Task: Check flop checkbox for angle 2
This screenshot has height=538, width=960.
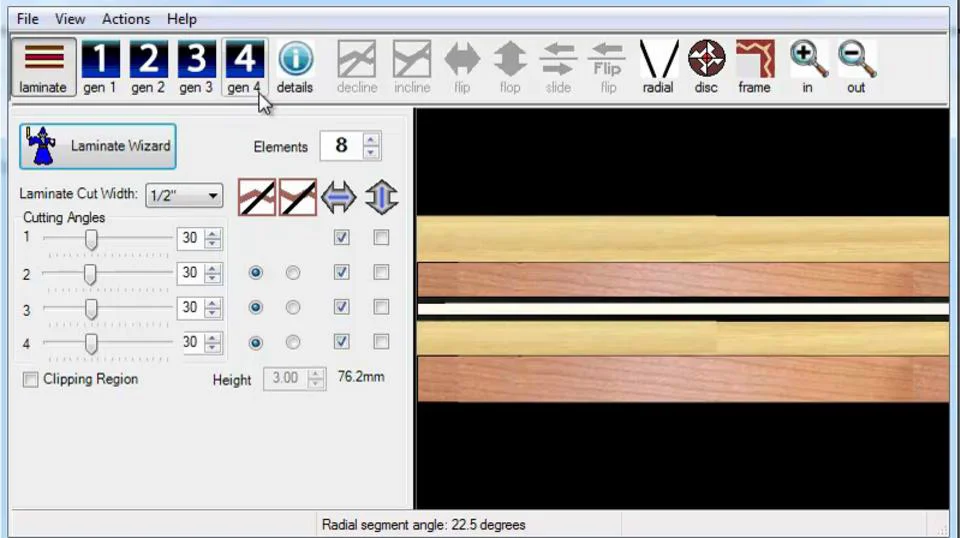Action: tap(381, 272)
